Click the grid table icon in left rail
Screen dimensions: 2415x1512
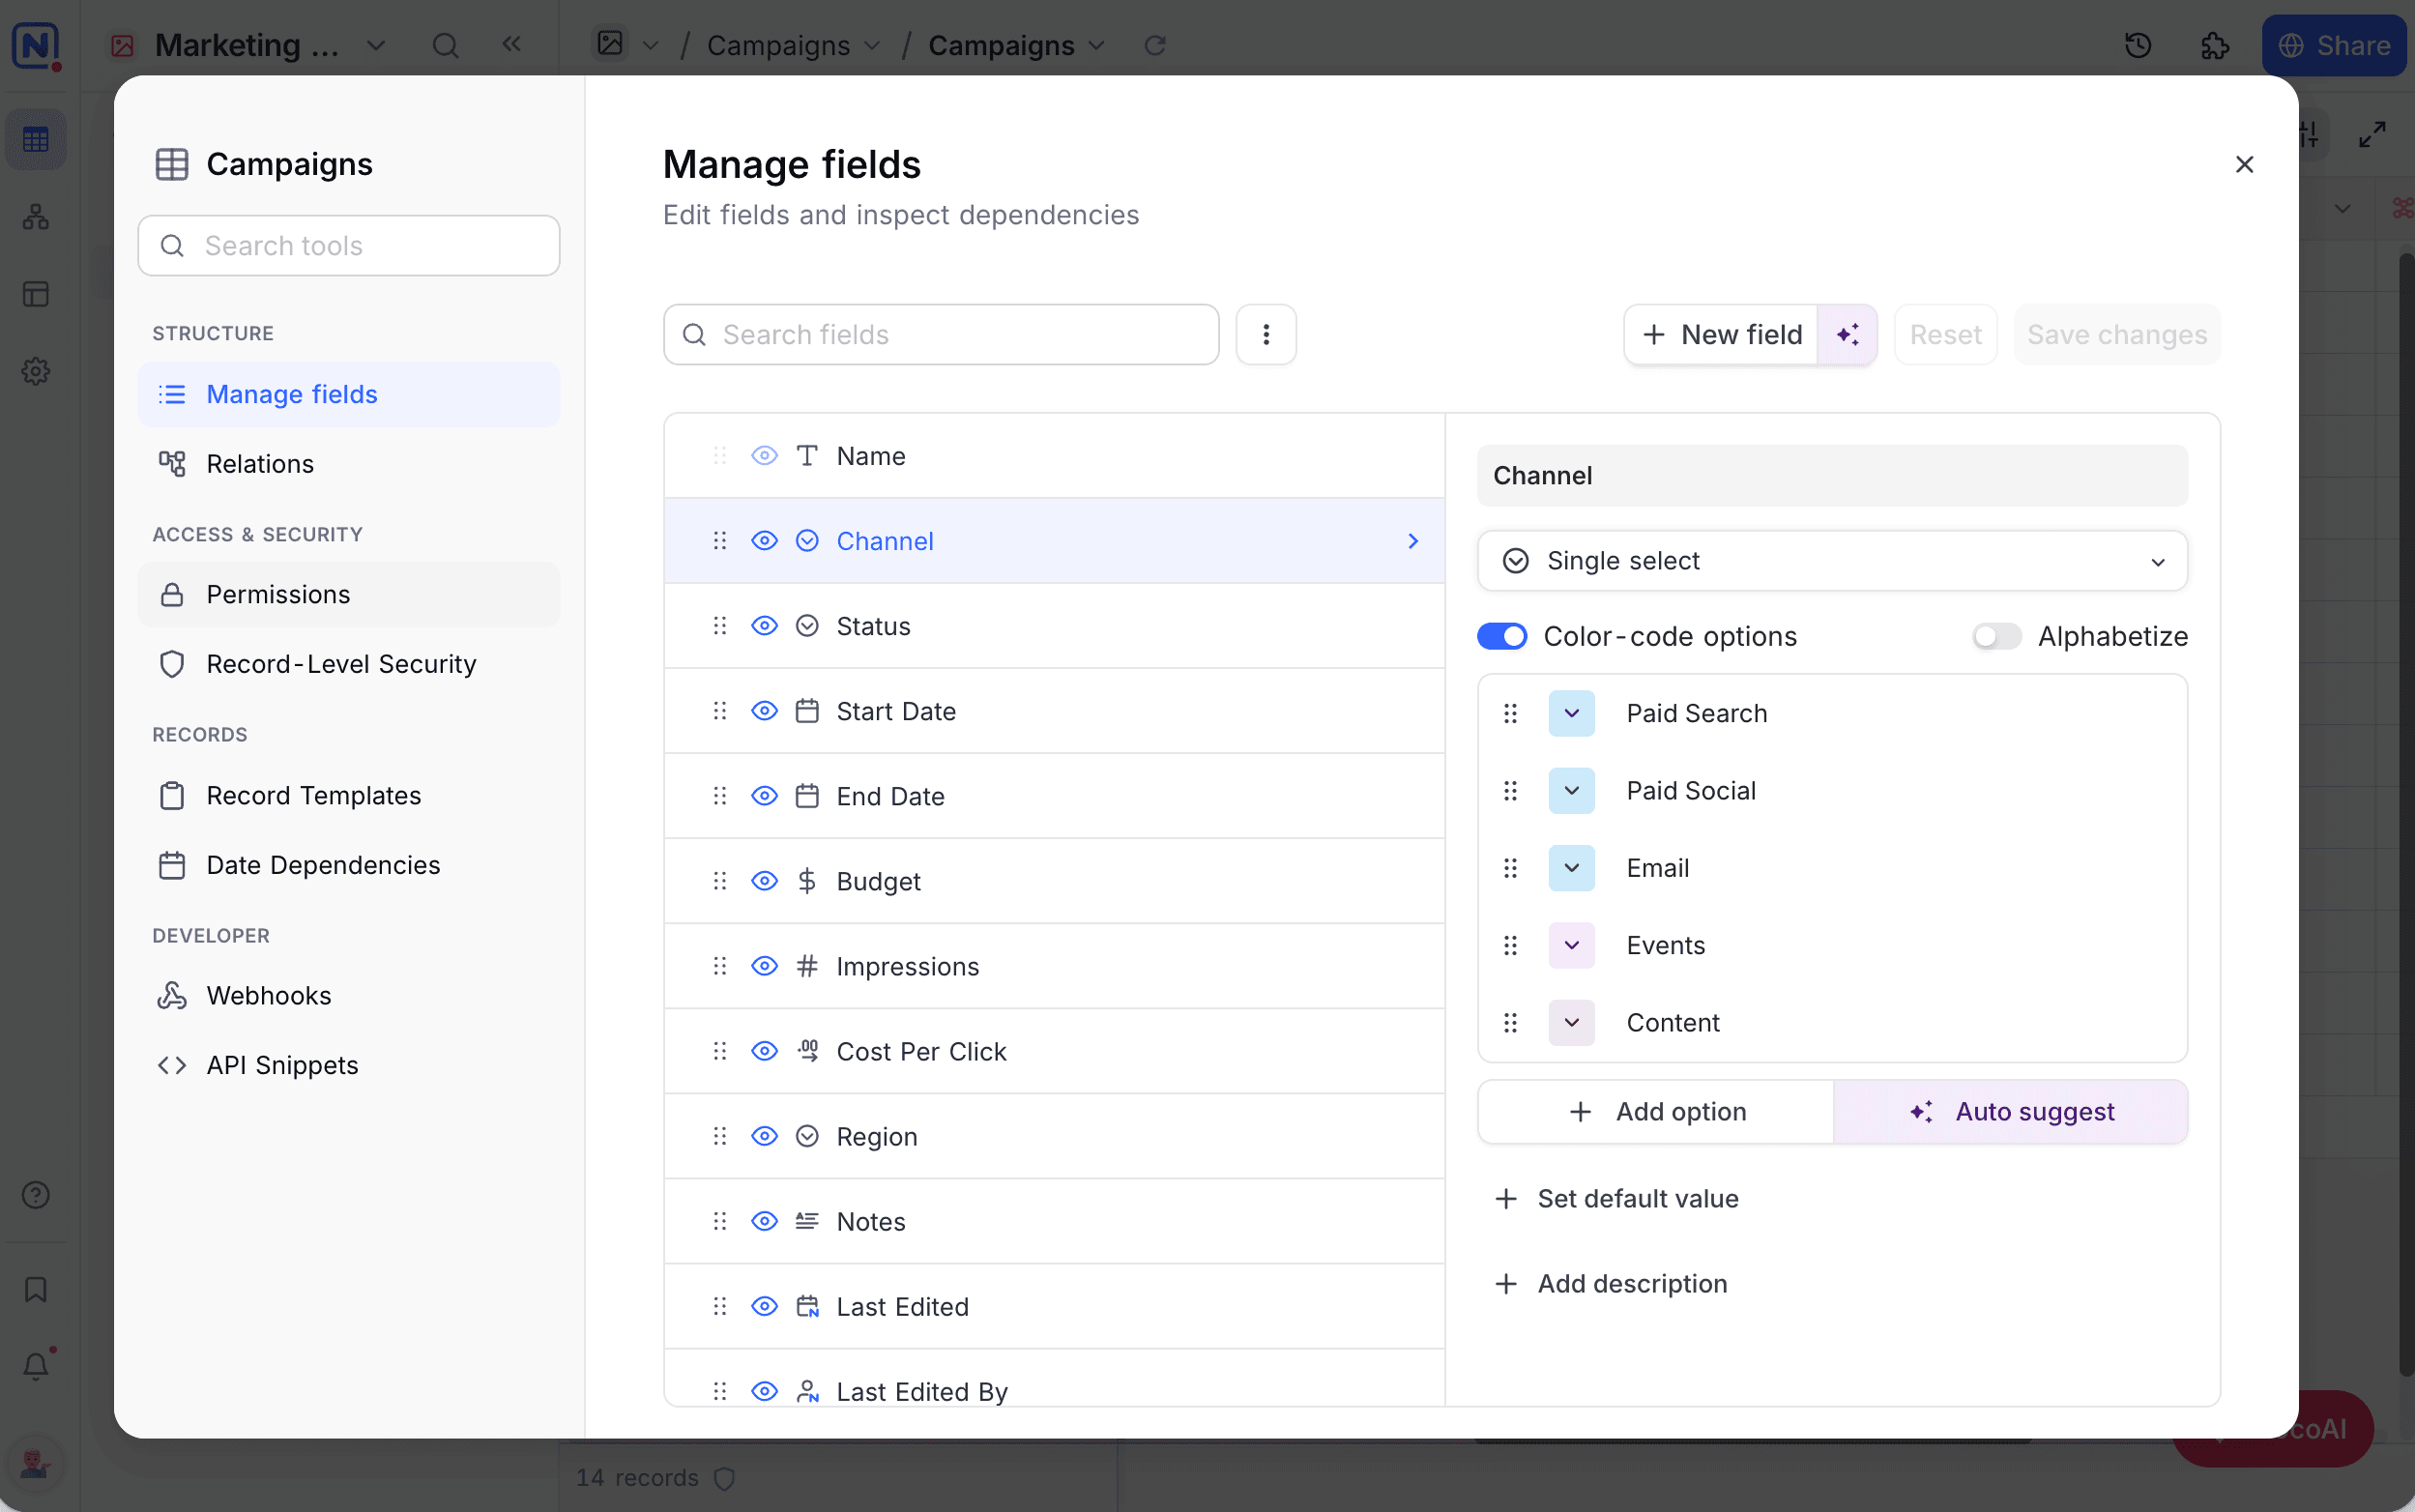pyautogui.click(x=36, y=139)
